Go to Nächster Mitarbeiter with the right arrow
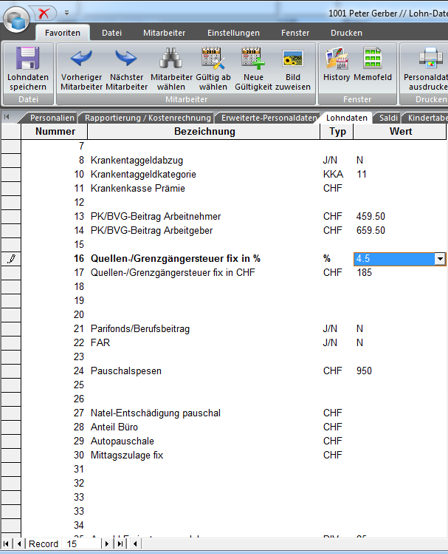Screen dimensions: 448x554 tap(126, 58)
